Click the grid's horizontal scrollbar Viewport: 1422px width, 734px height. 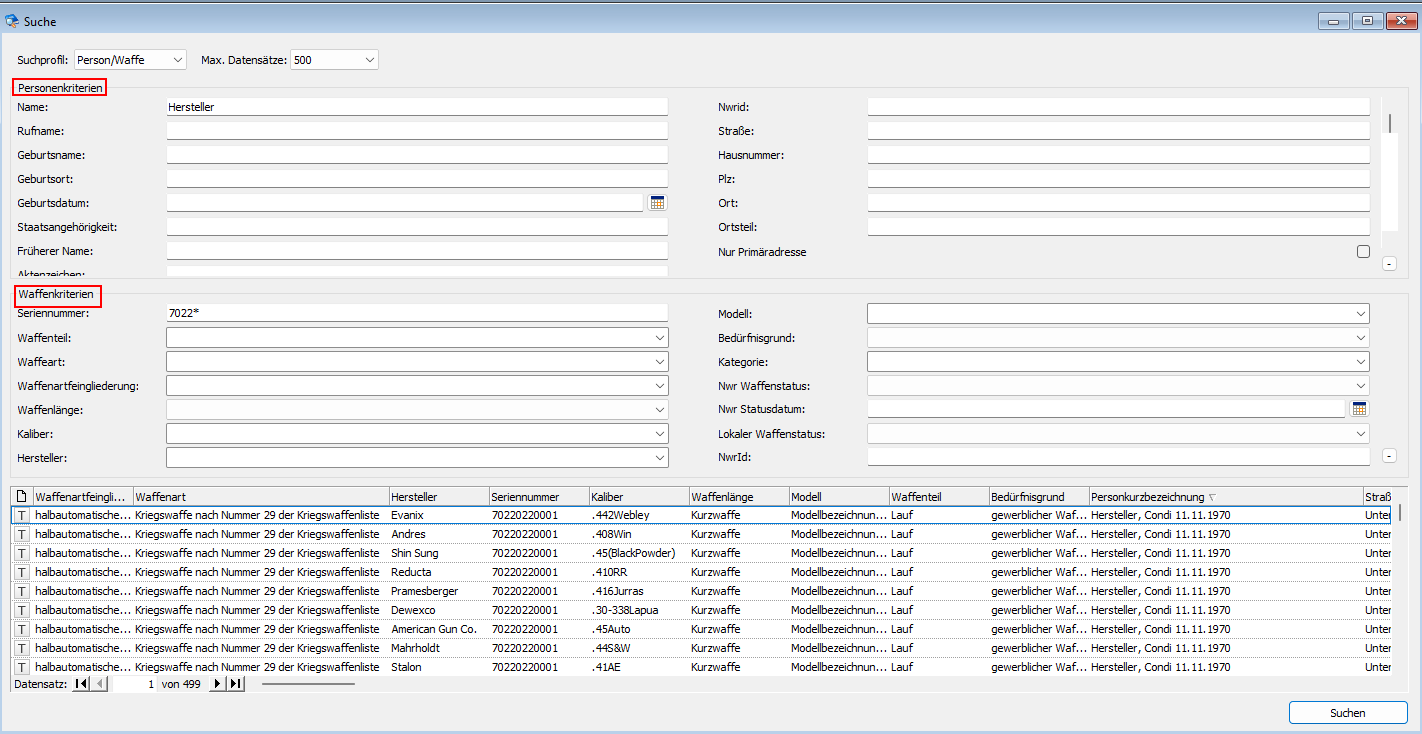coord(308,684)
